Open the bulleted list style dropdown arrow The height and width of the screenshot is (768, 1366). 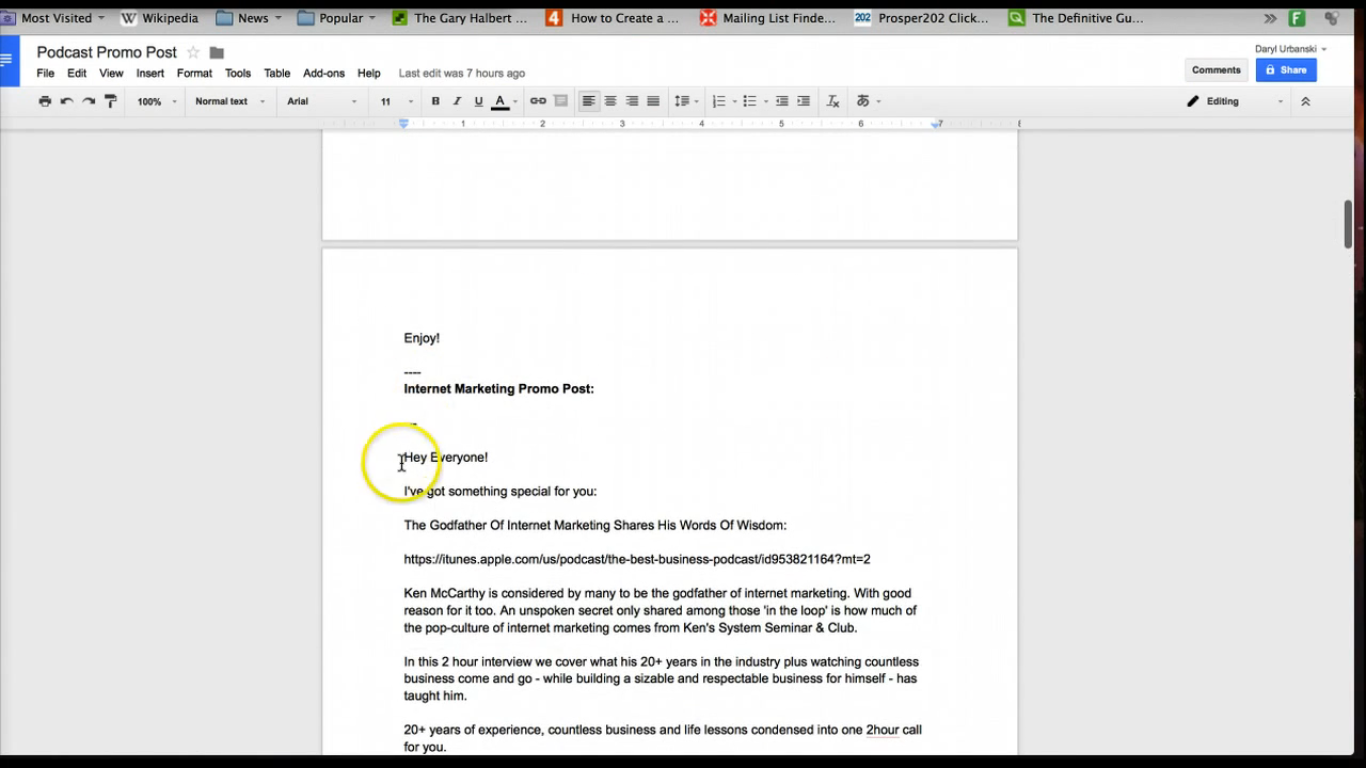[766, 101]
